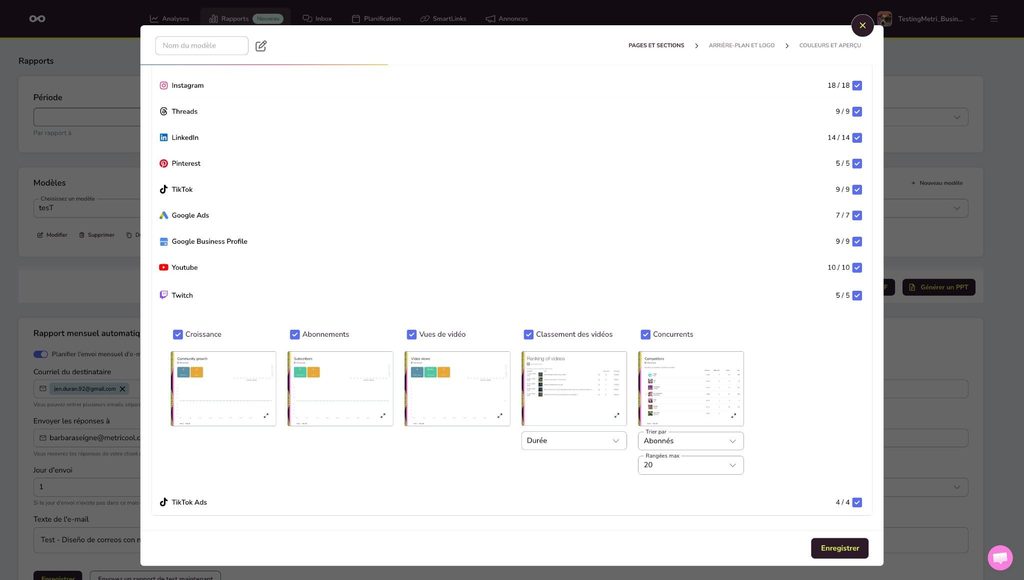Go to Pages et sections step
This screenshot has height=580, width=1024.
656,46
